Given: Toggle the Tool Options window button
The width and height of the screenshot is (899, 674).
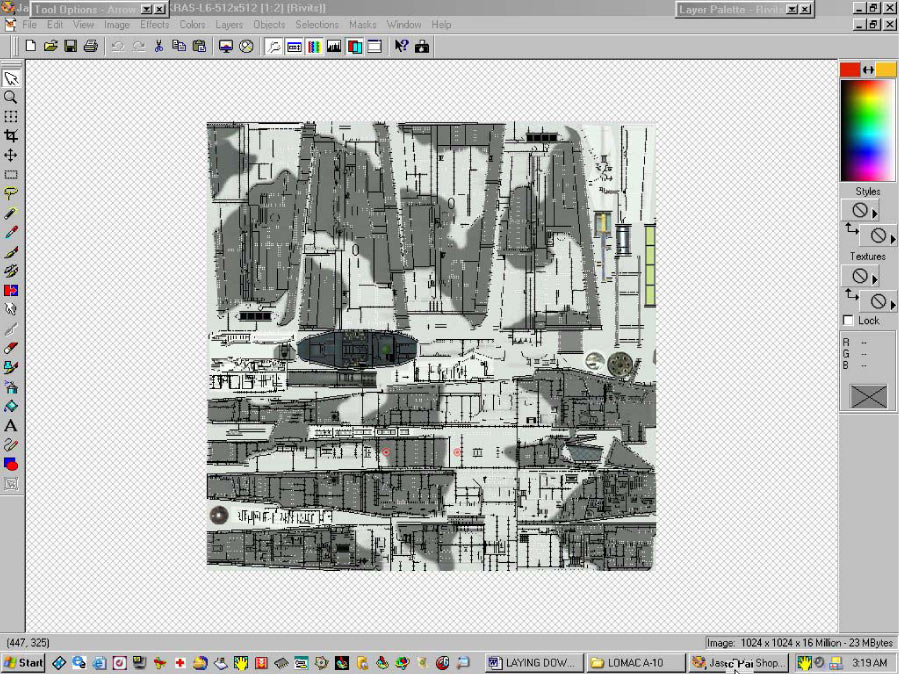Looking at the screenshot, I should point(294,46).
